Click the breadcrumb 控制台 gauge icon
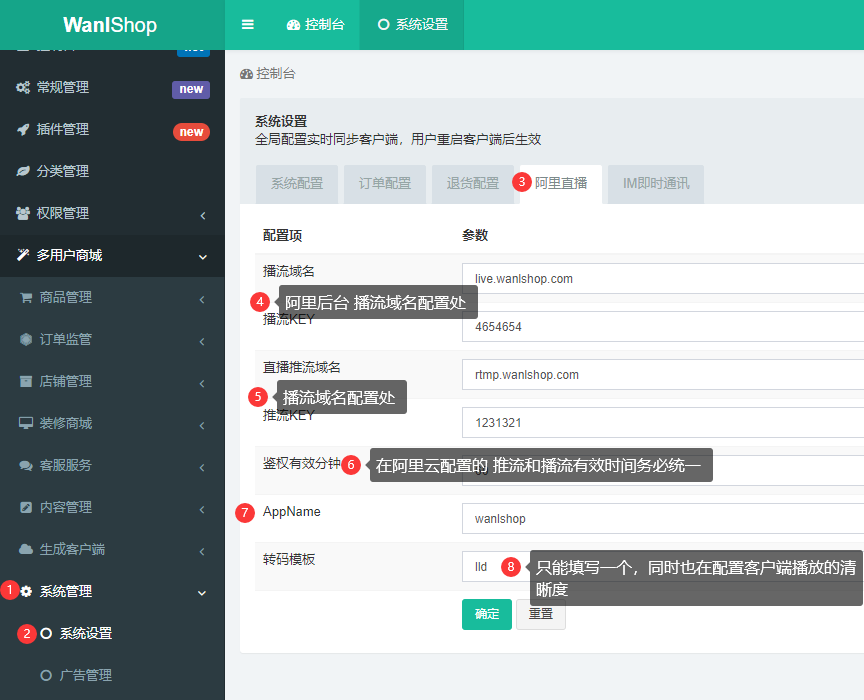This screenshot has width=864, height=700. [246, 74]
